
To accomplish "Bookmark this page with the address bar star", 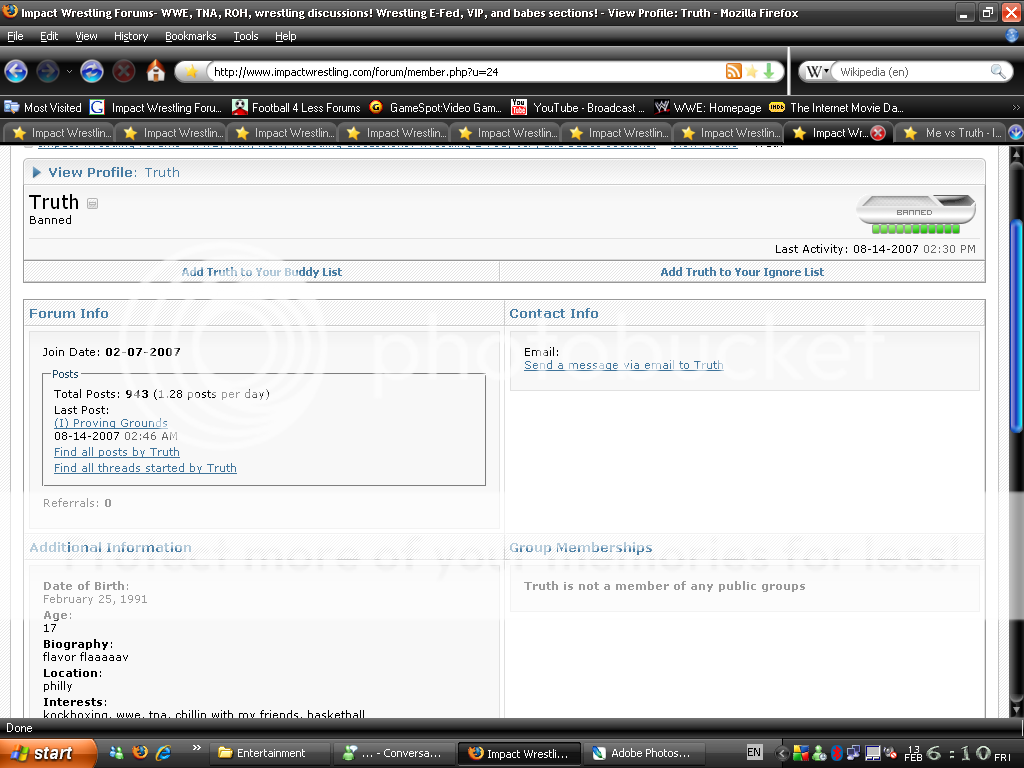I will tap(751, 72).
